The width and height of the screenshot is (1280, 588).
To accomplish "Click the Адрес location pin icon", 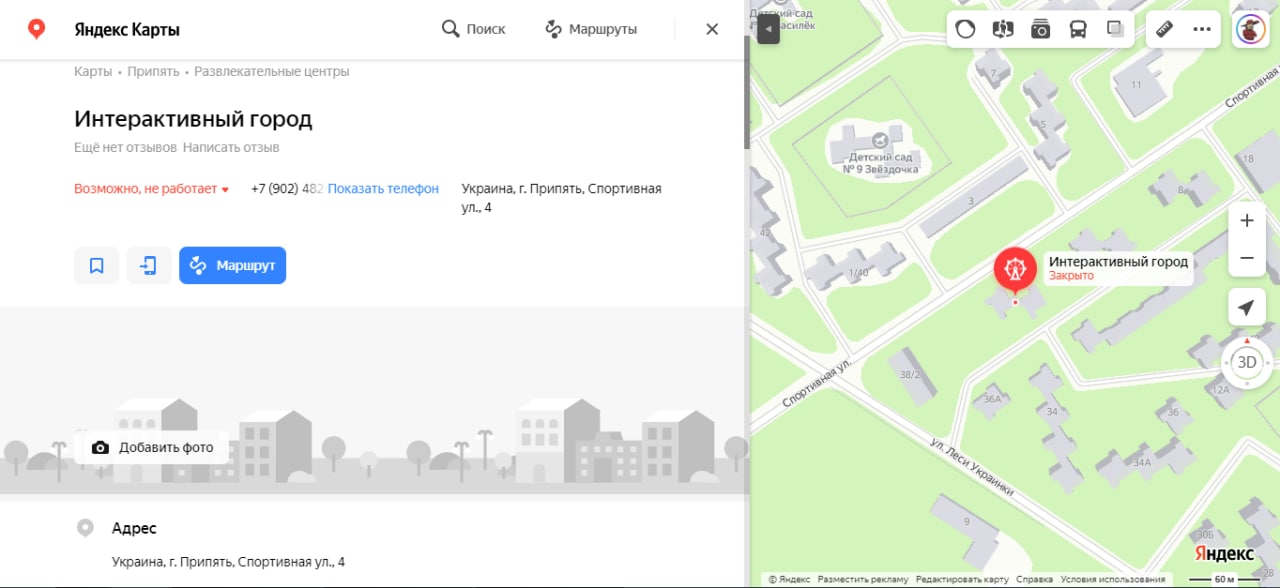I will (86, 528).
